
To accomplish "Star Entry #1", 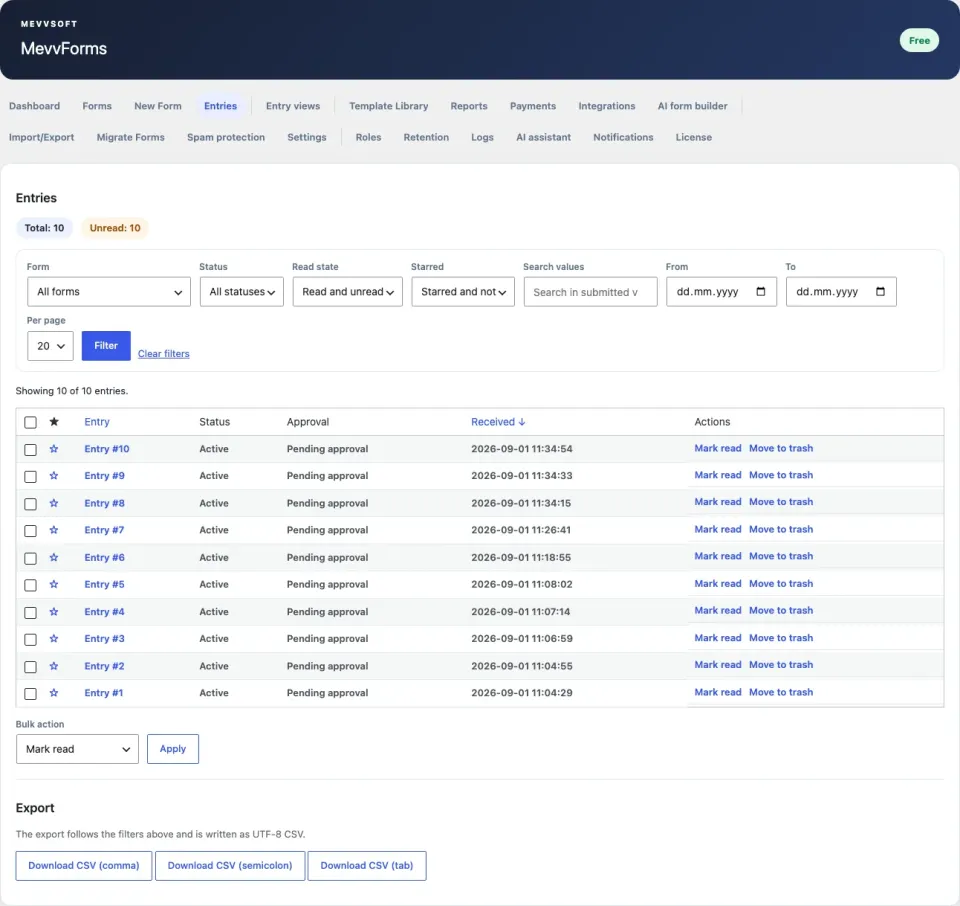I will pos(54,693).
